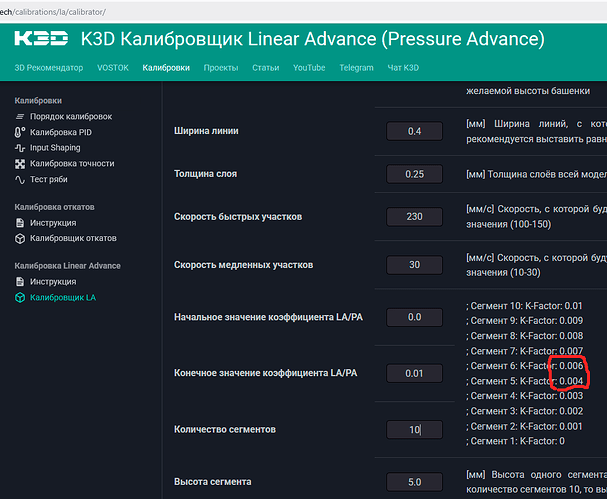Click the Высота сегмента label
The height and width of the screenshot is (499, 607).
(x=213, y=482)
